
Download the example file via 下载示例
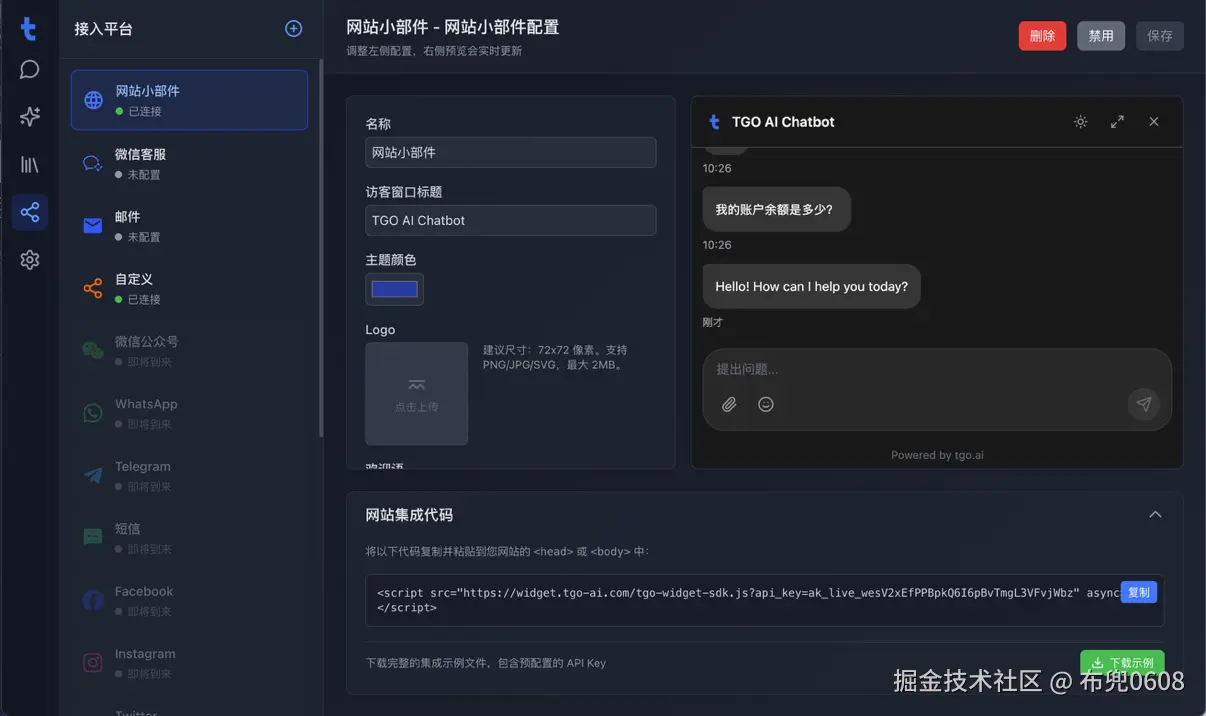(x=1121, y=661)
